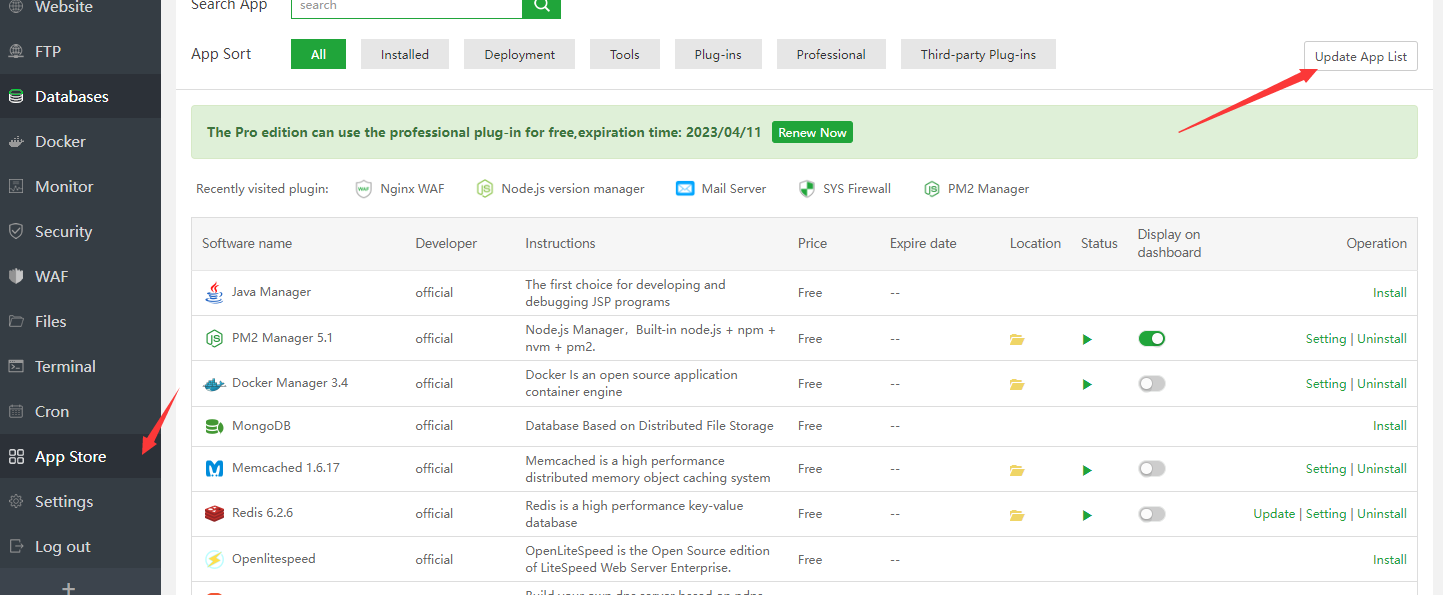
Task: Open the Databases sidebar entry
Action: 71,96
